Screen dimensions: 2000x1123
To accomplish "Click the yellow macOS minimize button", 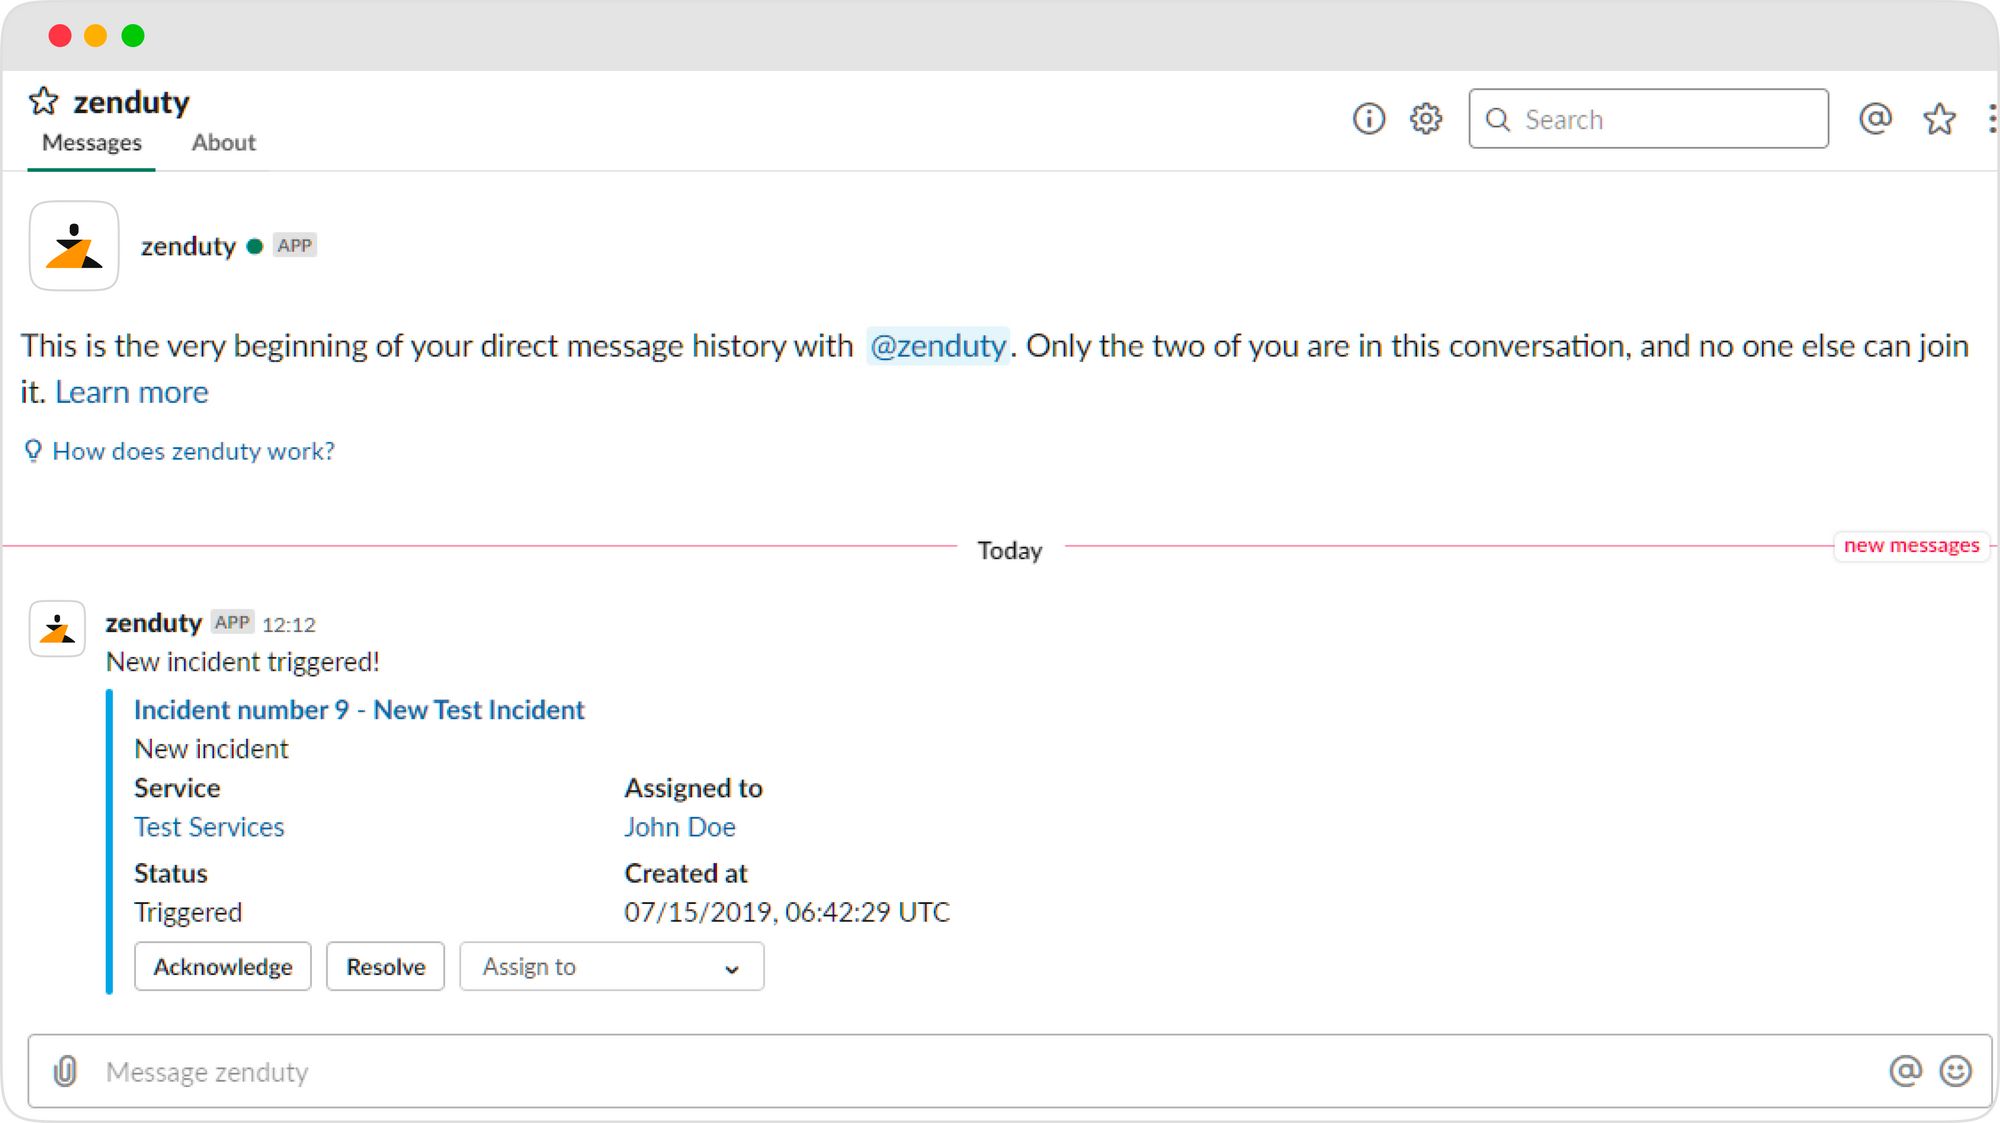I will [96, 36].
